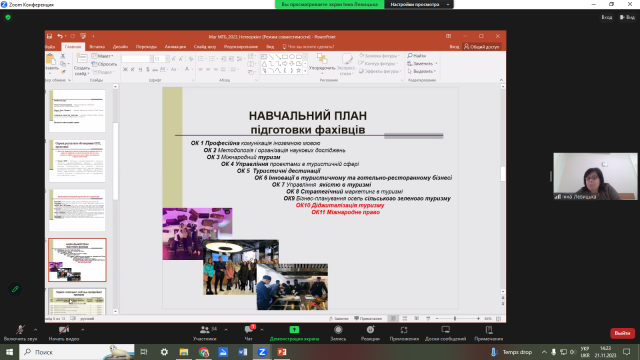The image size is (640, 360).
Task: Open the Участники participants panel
Action: 205,333
